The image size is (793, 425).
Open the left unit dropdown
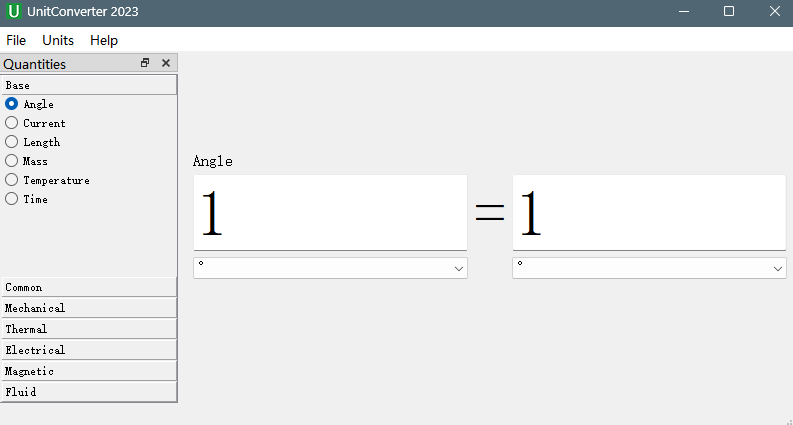[330, 268]
